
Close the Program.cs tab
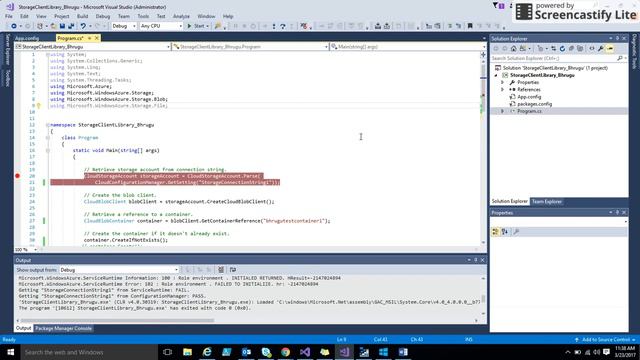point(97,38)
